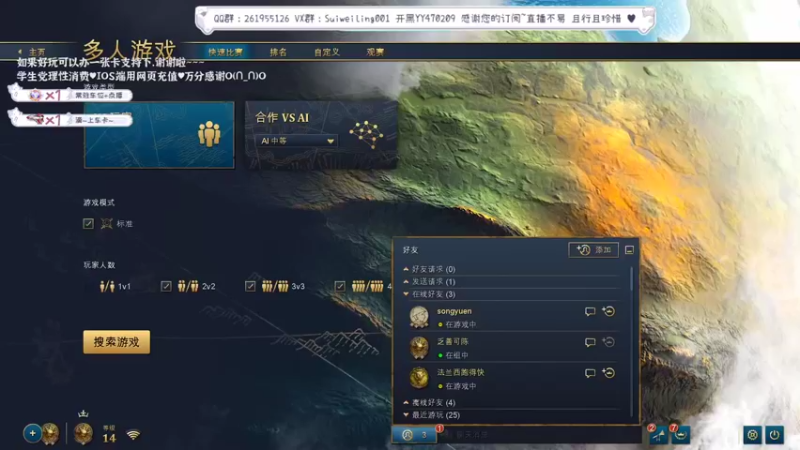This screenshot has width=800, height=450.
Task: Open chat with songyuen
Action: pos(590,312)
